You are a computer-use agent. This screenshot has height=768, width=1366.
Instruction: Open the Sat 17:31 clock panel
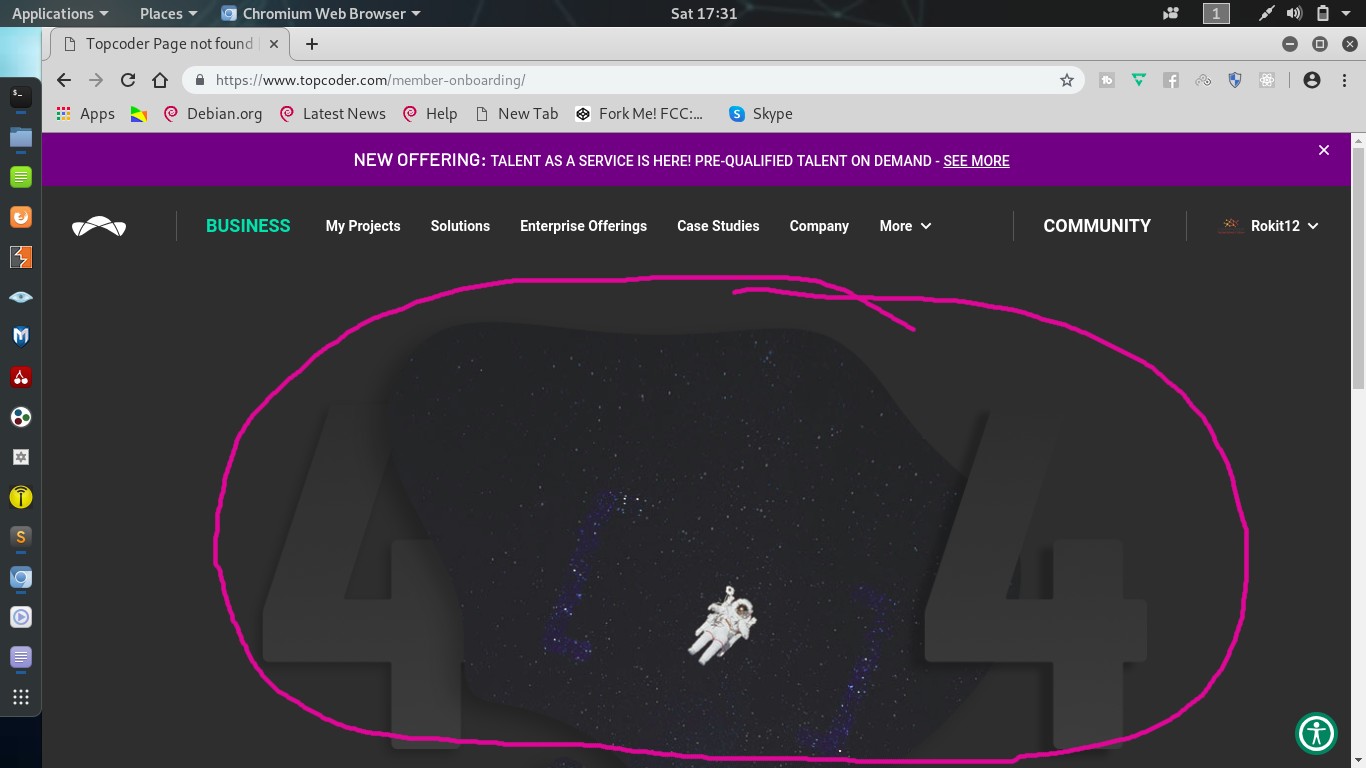click(704, 13)
